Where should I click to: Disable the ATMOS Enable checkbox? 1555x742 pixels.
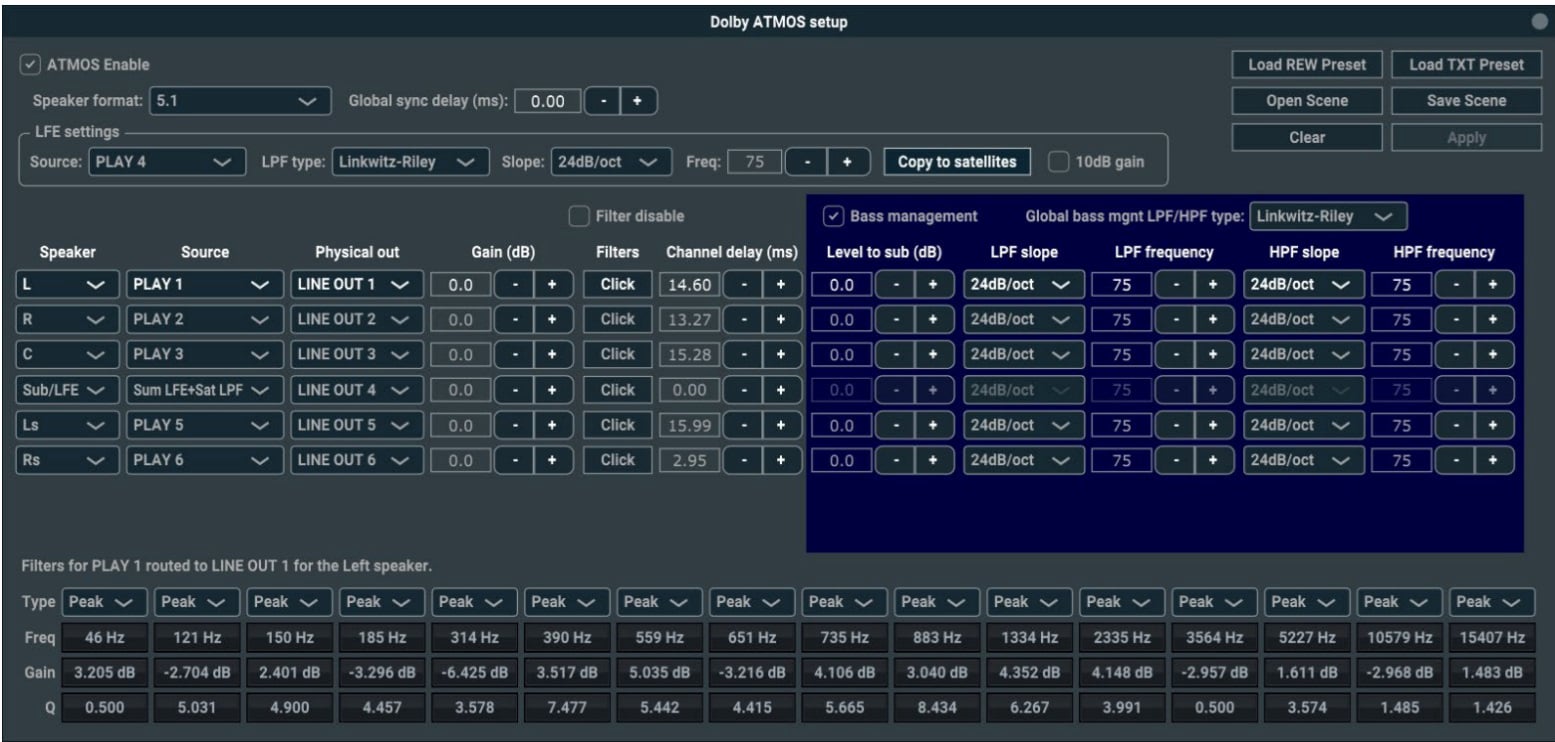click(x=31, y=65)
